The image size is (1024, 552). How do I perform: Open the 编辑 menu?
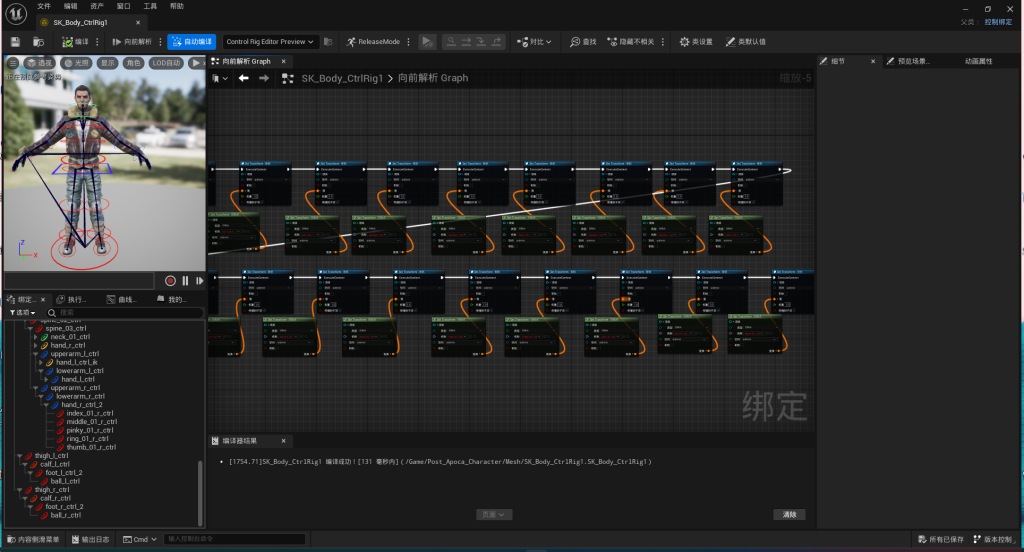coord(71,6)
